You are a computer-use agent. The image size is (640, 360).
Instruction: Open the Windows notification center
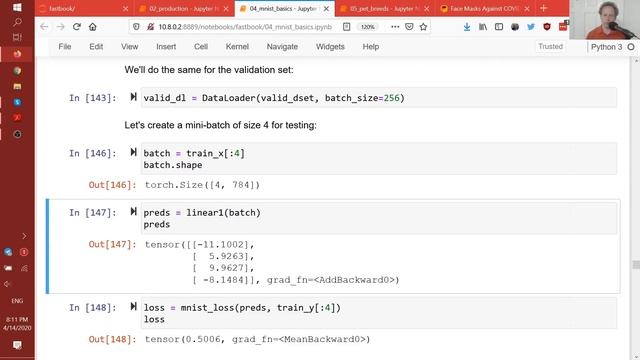click(x=17, y=345)
